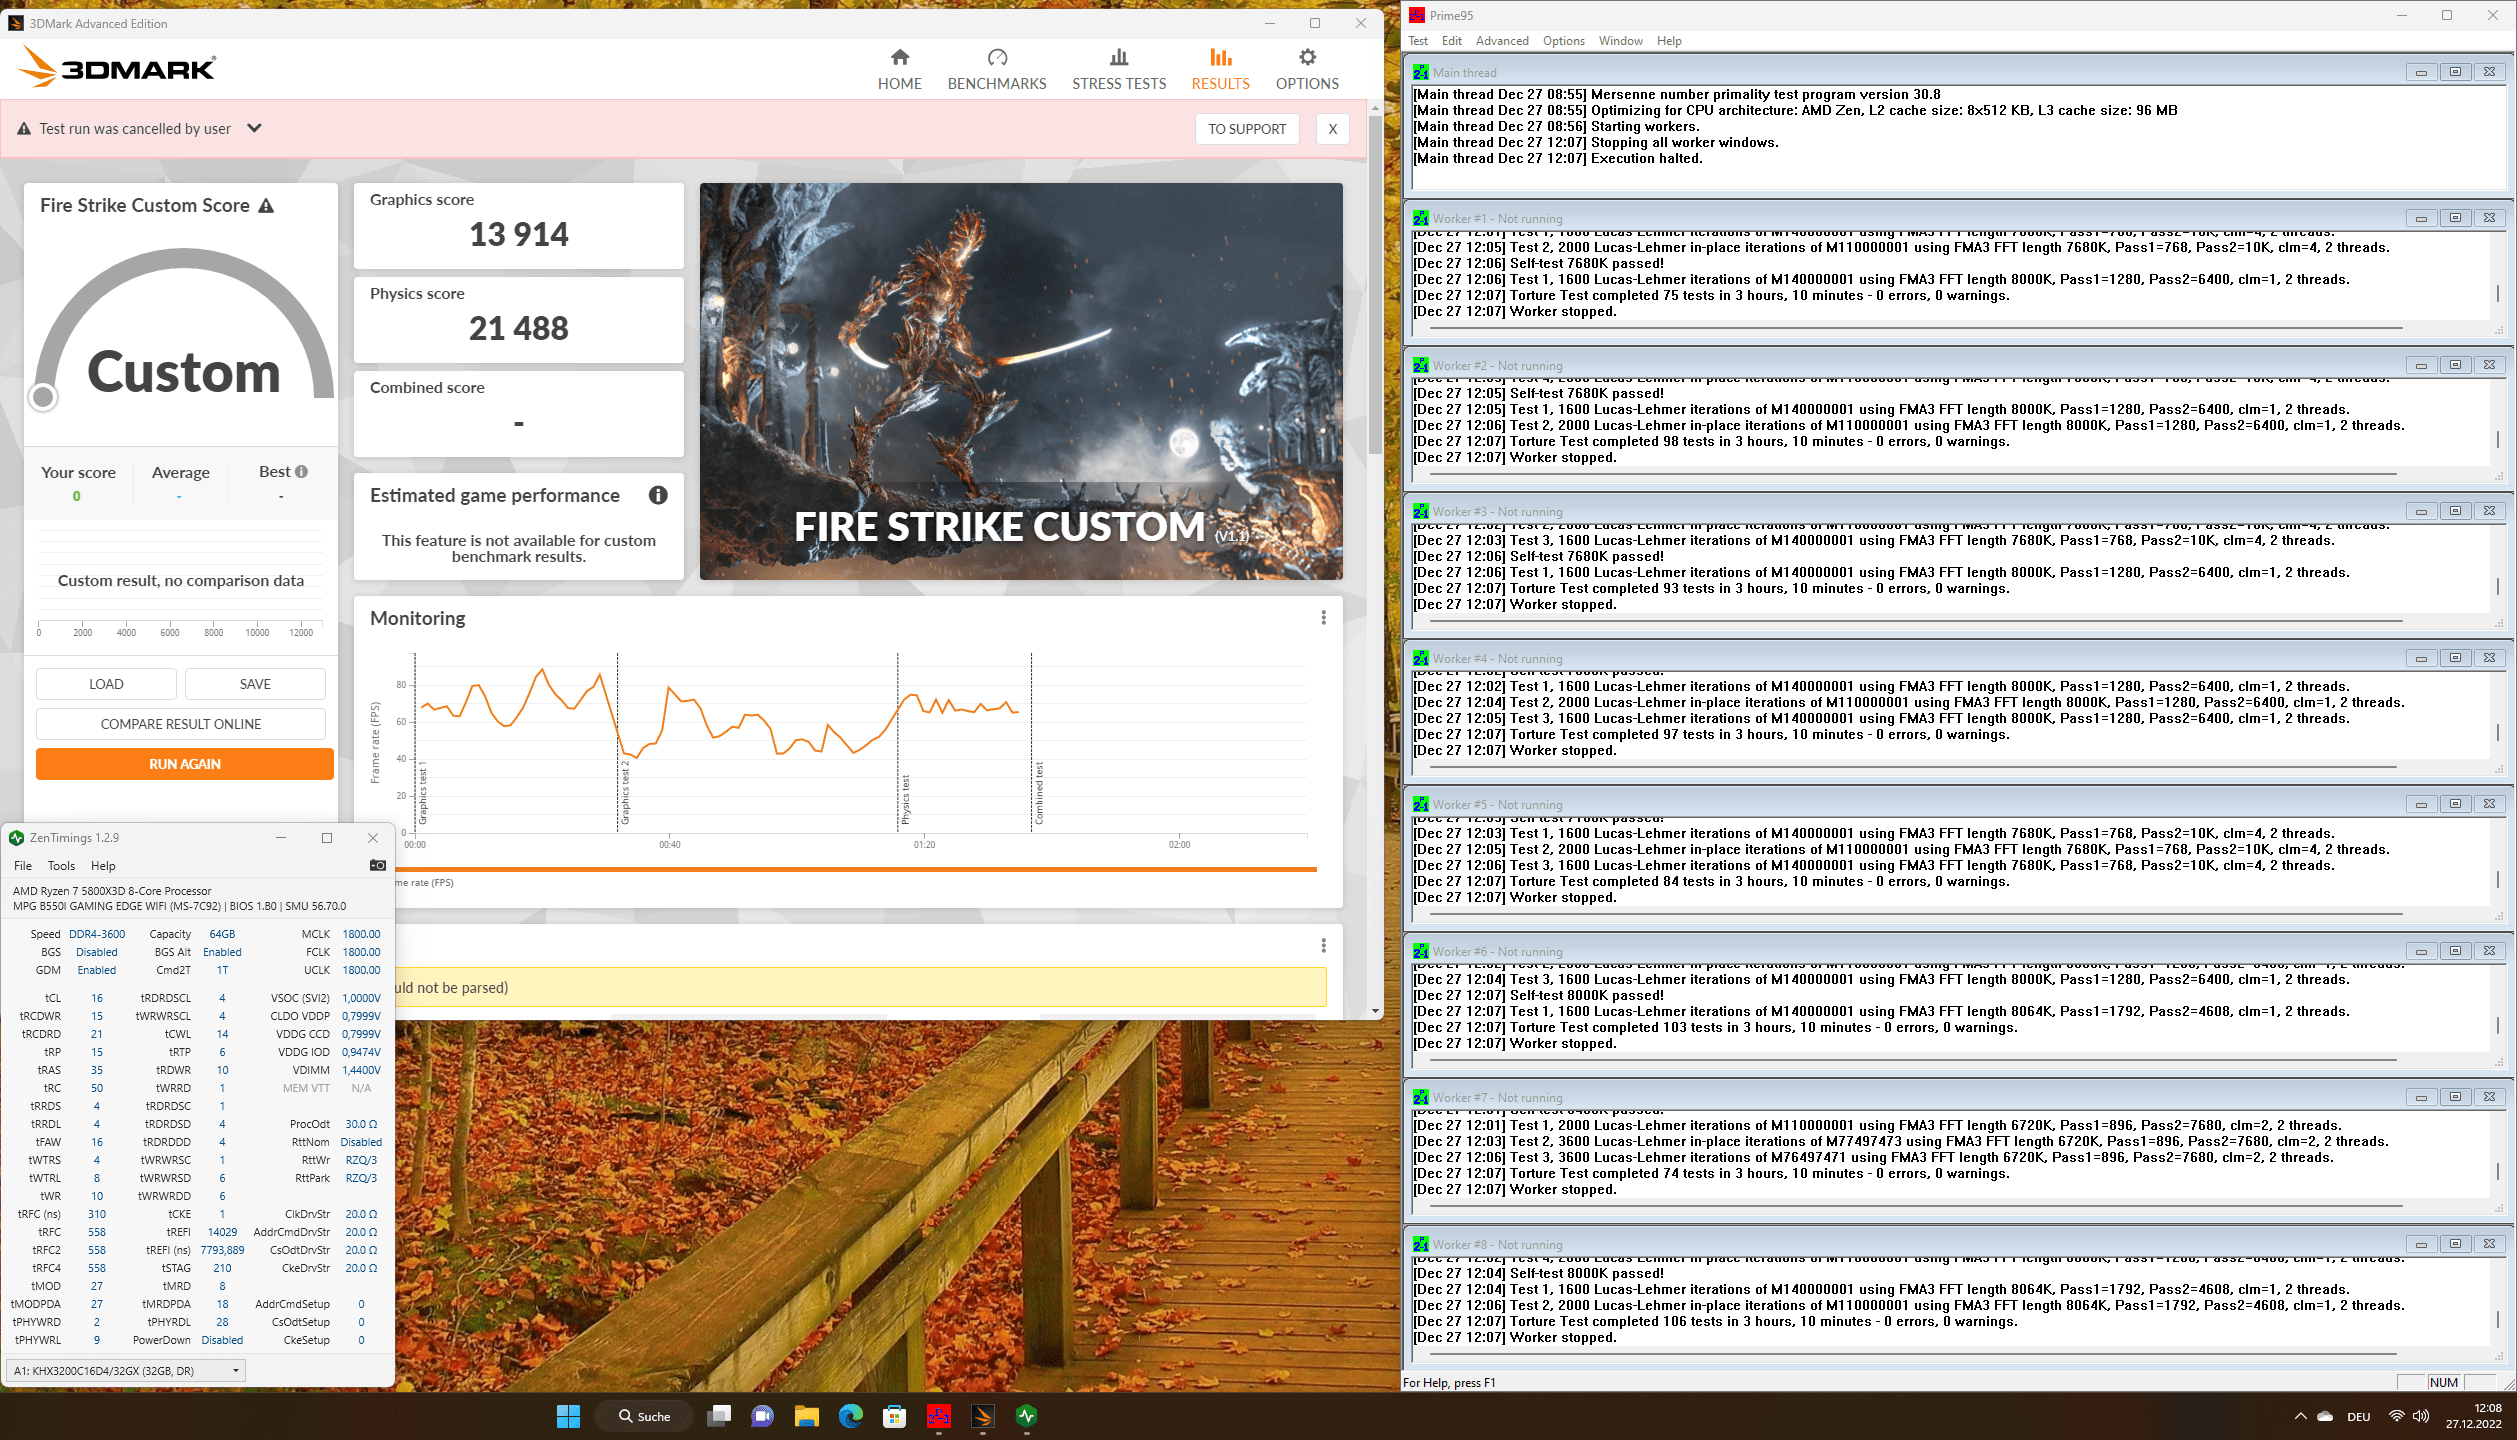The height and width of the screenshot is (1440, 2517).
Task: Click the Windows Start button
Action: (568, 1416)
